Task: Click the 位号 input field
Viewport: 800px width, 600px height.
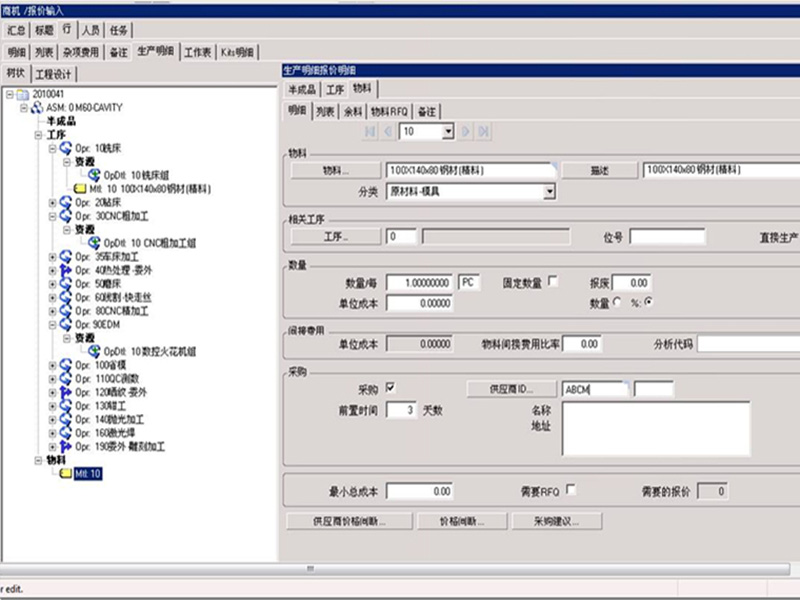Action: [667, 237]
